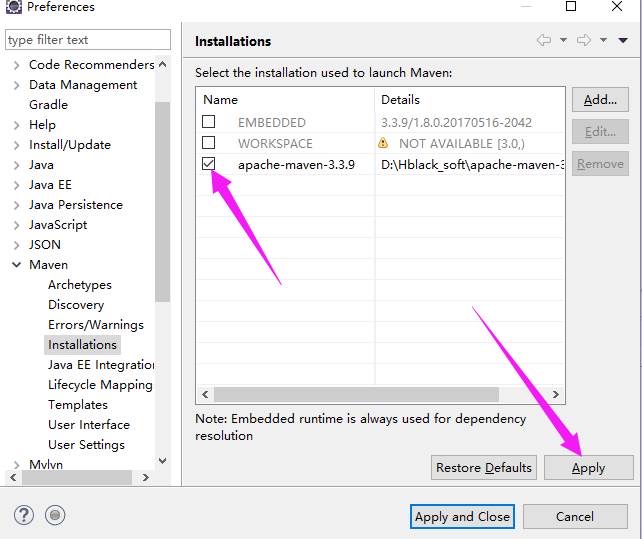642x539 pixels.
Task: Click the warning icon next to NOT AVAILABLE
Action: (383, 143)
